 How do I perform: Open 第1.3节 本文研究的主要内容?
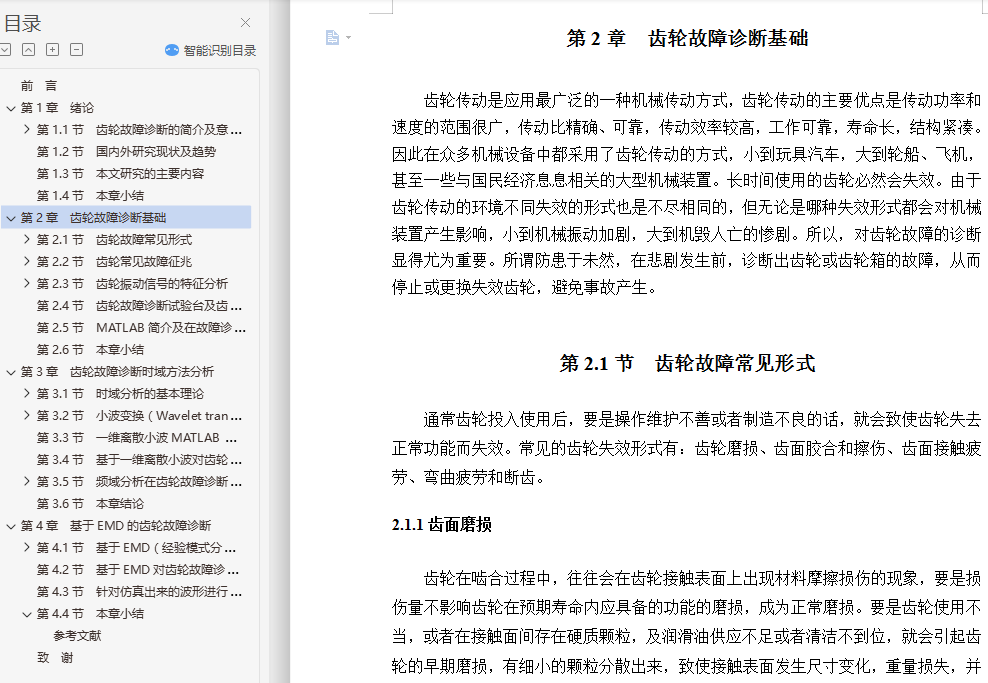click(x=120, y=174)
